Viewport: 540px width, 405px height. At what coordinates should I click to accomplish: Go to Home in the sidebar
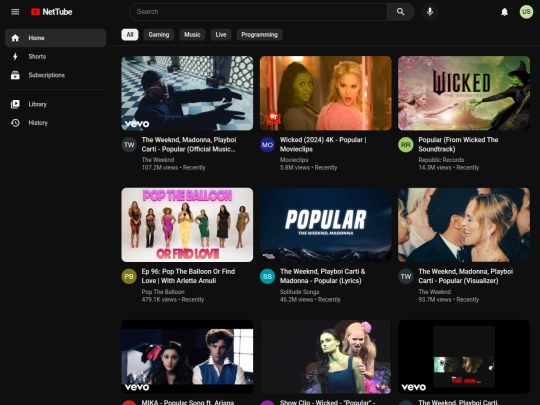55,38
